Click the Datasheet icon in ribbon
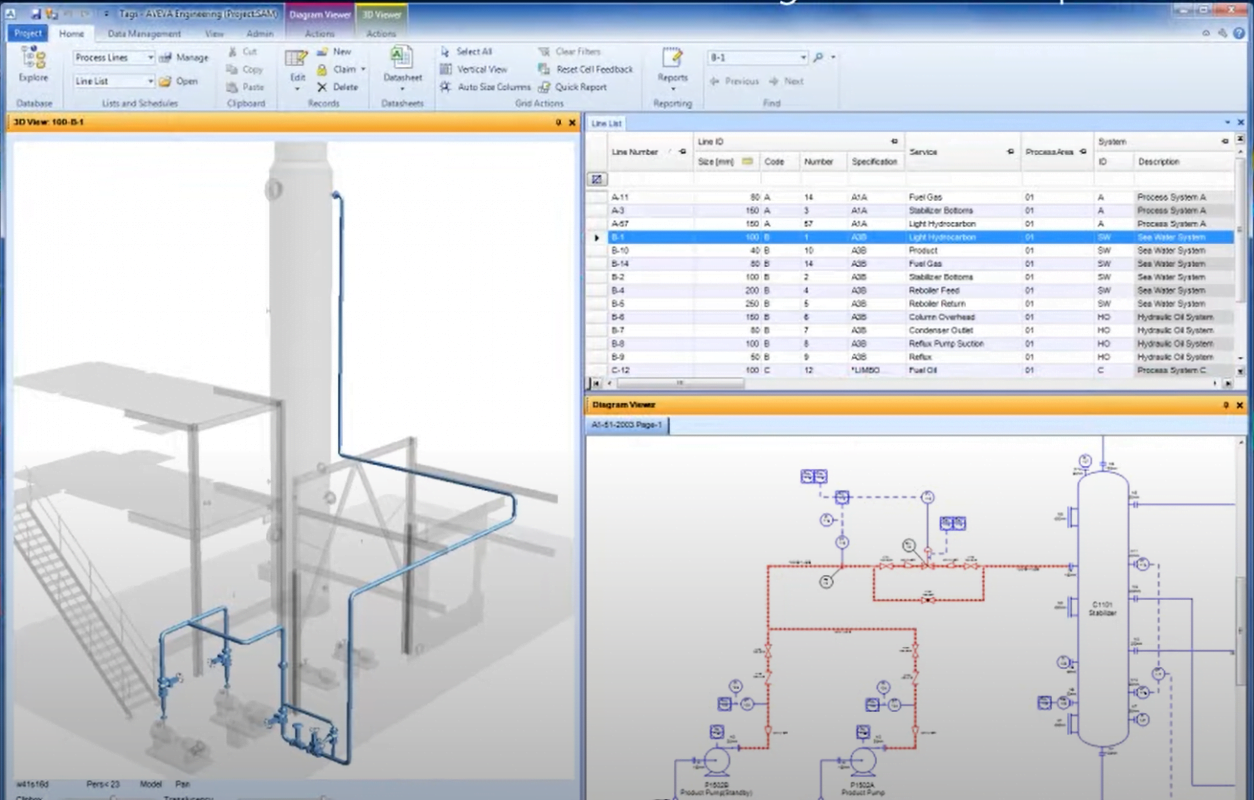Image resolution: width=1254 pixels, height=800 pixels. click(402, 64)
